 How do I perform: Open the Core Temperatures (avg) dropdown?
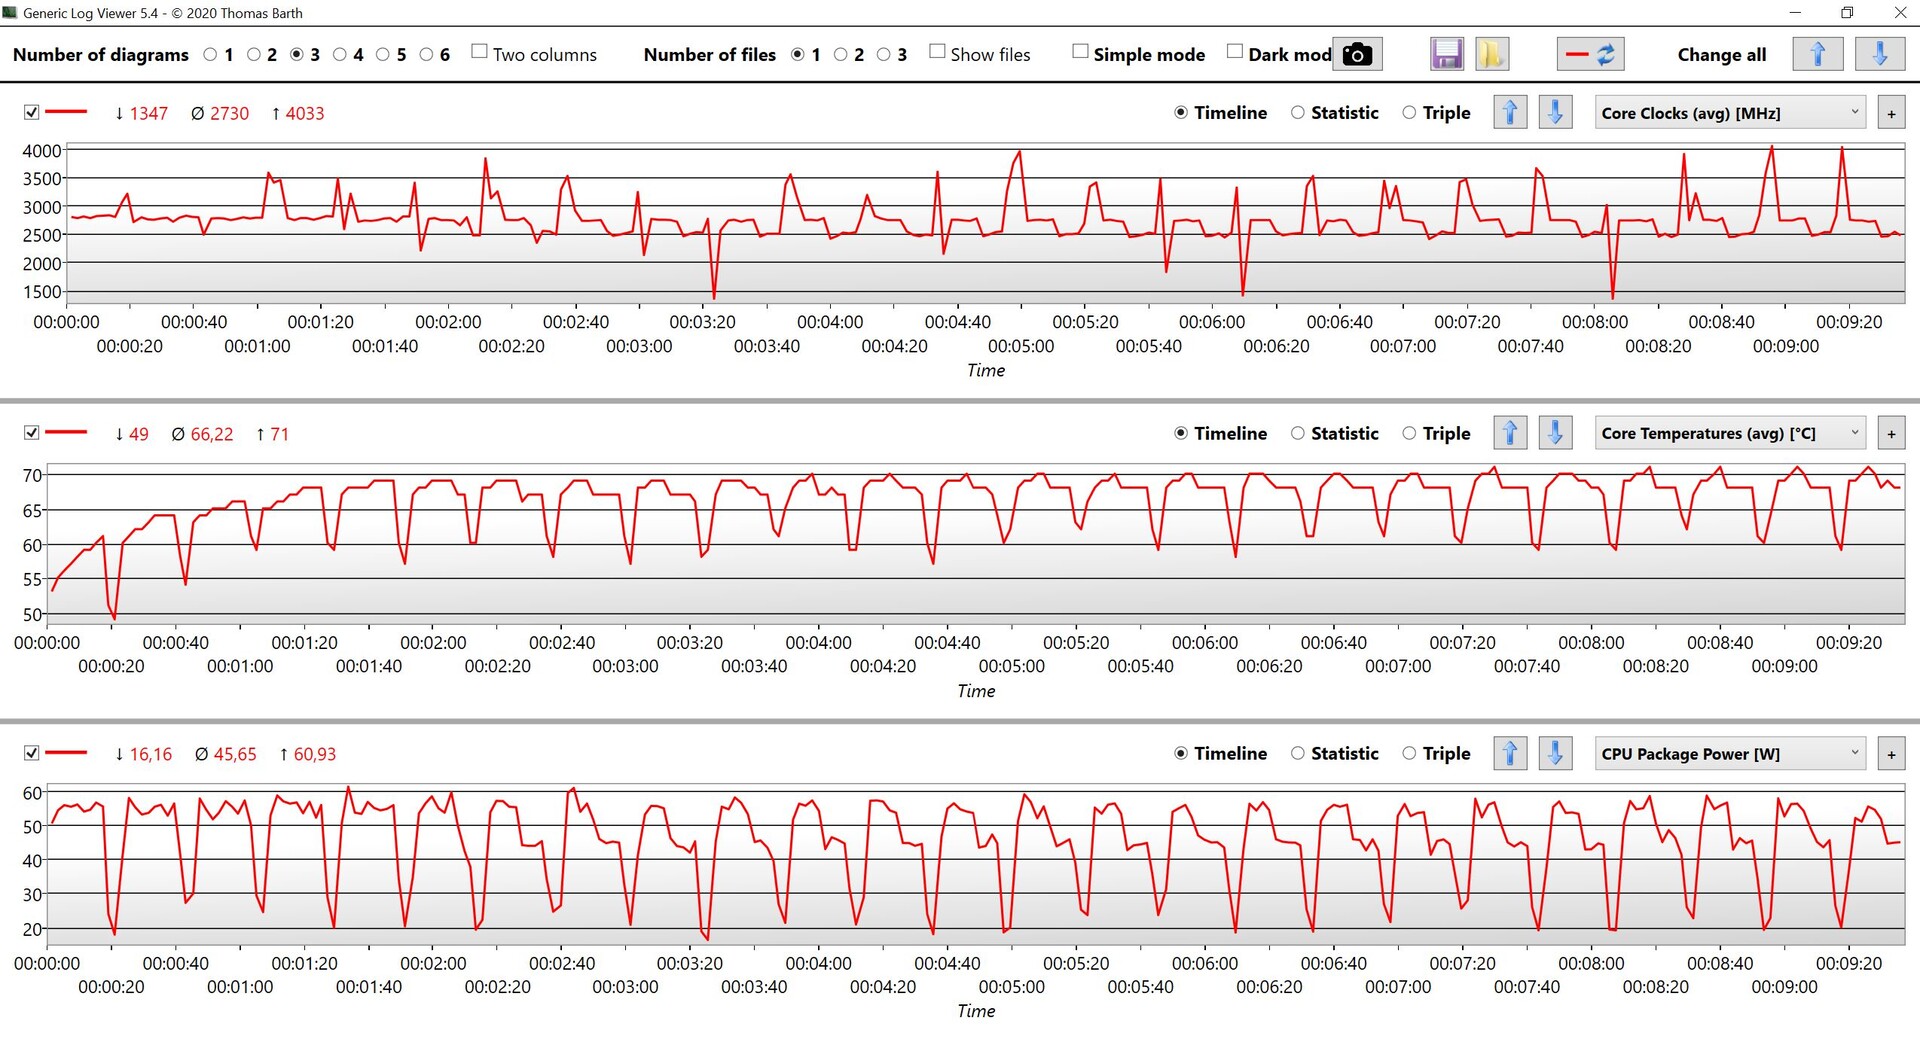[1730, 433]
